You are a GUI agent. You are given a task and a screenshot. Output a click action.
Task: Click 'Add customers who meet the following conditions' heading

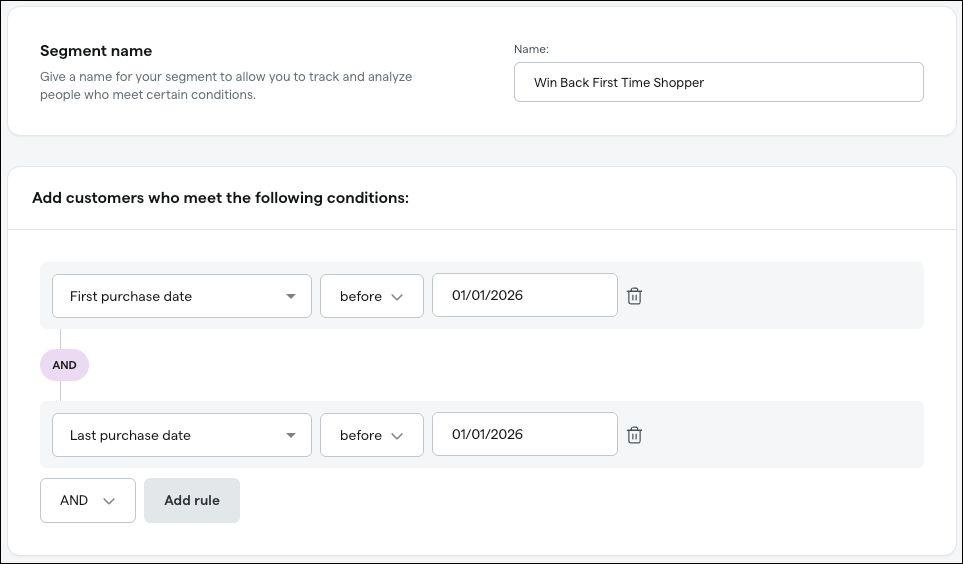220,198
